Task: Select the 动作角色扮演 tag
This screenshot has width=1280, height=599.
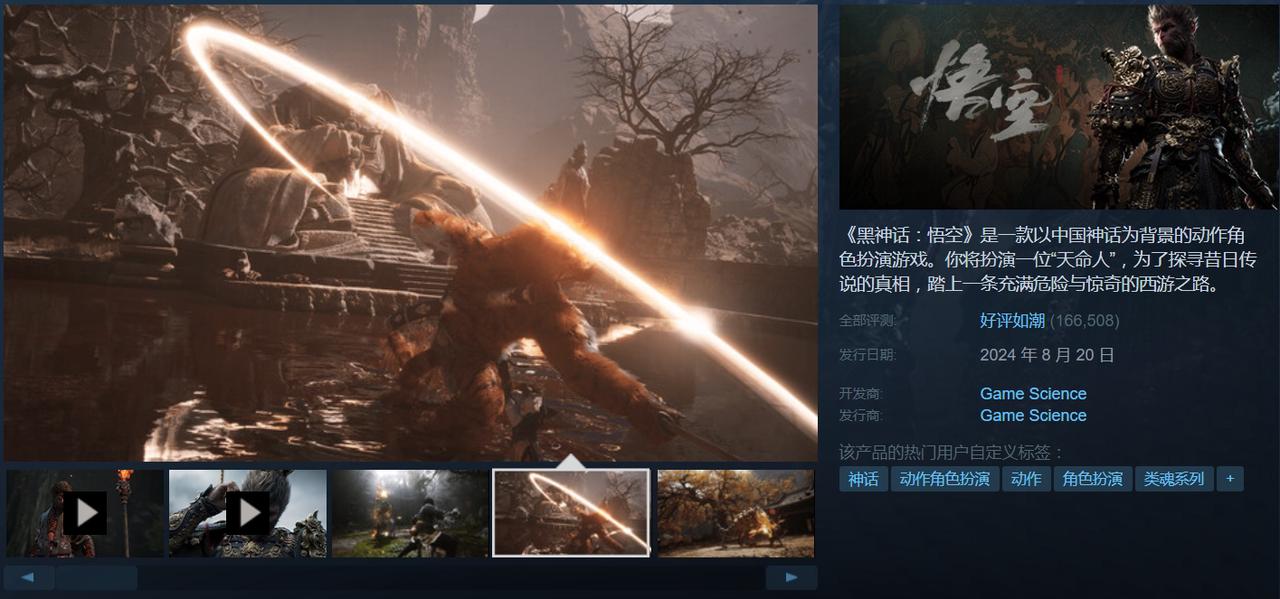Action: pos(944,479)
